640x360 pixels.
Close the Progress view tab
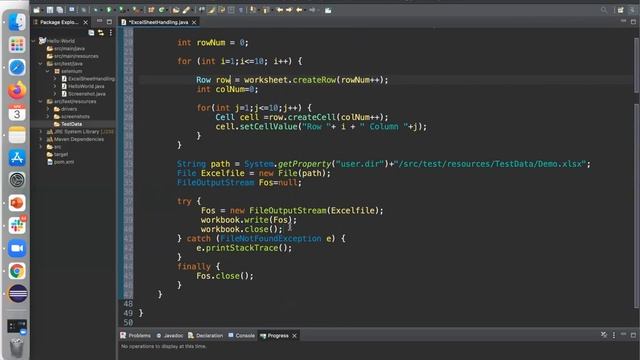[x=294, y=336]
